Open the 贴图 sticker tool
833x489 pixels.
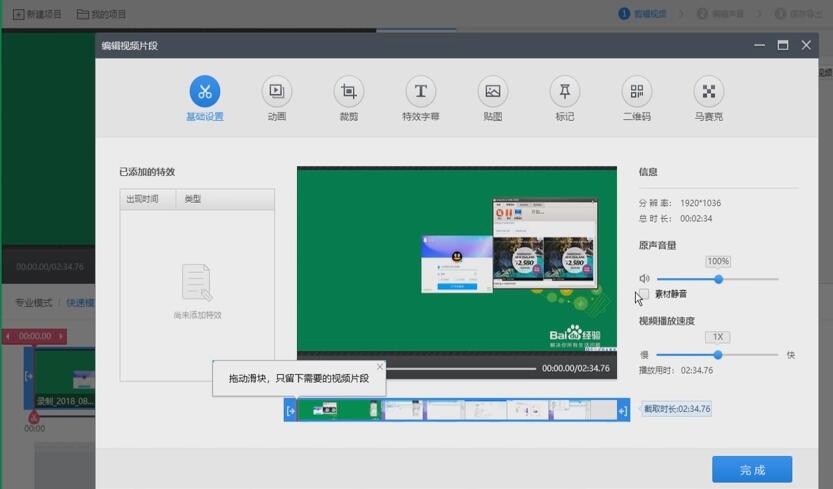(492, 92)
